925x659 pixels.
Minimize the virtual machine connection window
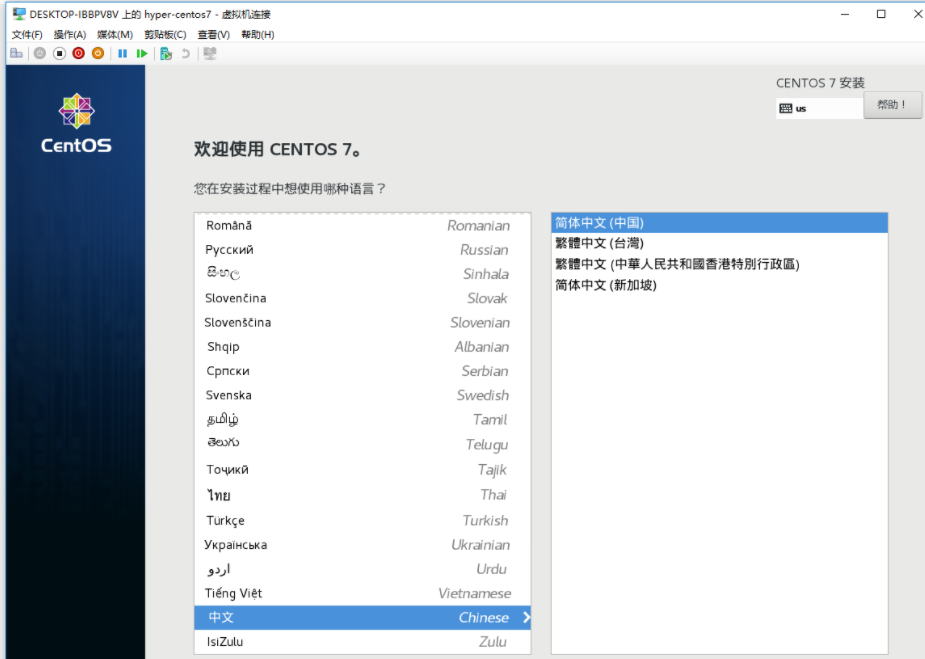(x=845, y=14)
